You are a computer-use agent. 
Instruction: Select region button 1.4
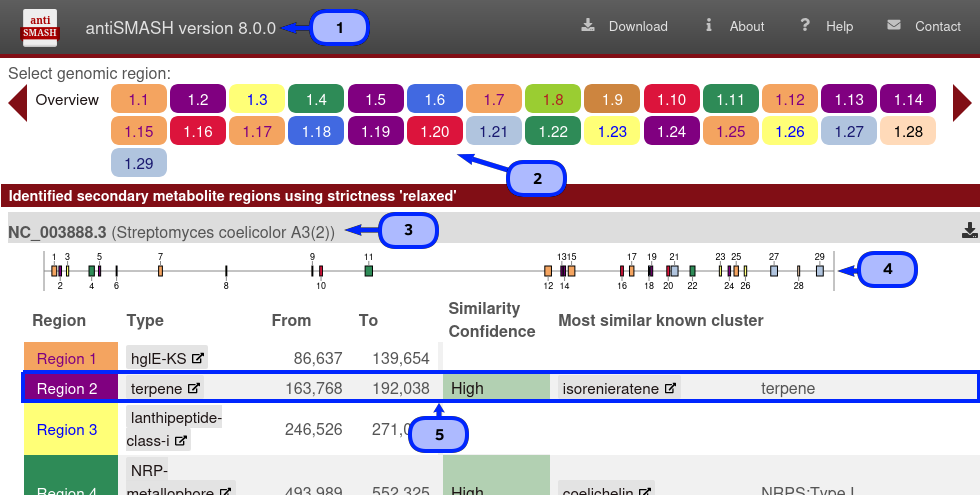(316, 99)
